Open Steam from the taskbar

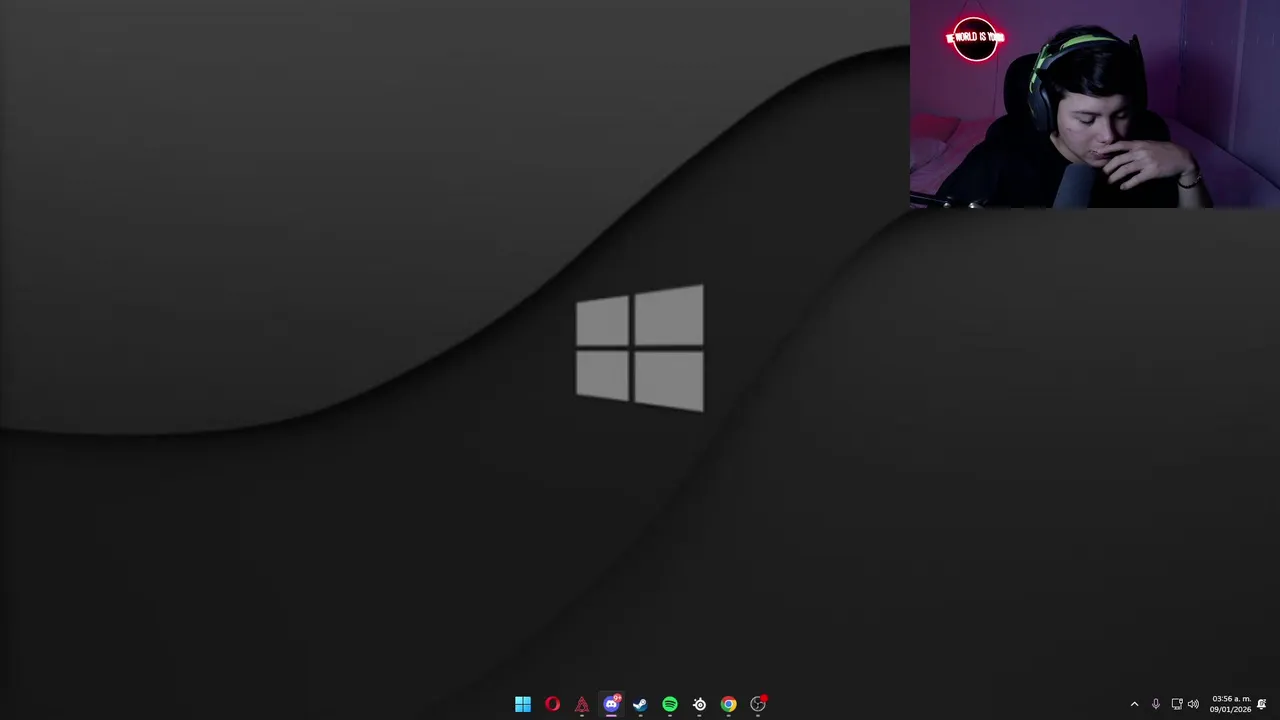click(x=640, y=705)
